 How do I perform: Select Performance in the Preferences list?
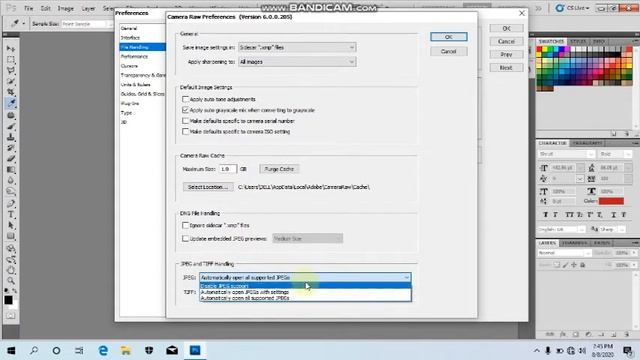[x=134, y=56]
